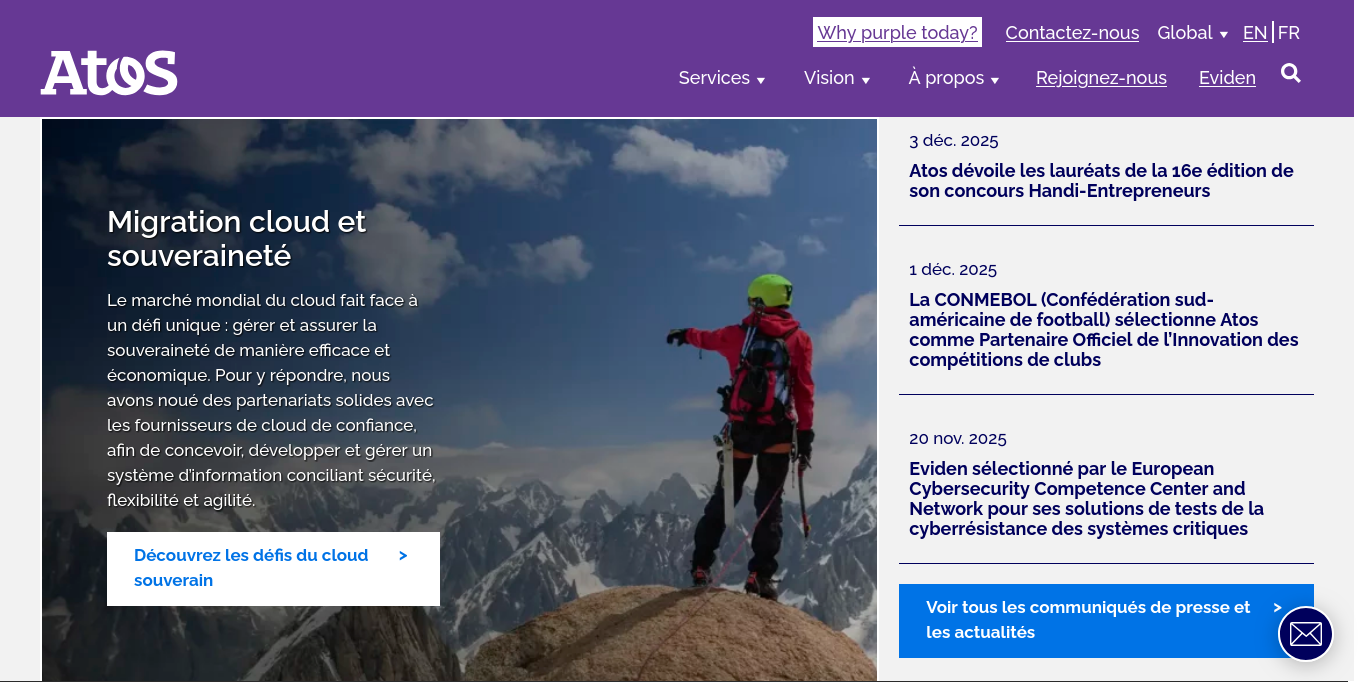Click arrow on press releases button

click(x=1277, y=608)
